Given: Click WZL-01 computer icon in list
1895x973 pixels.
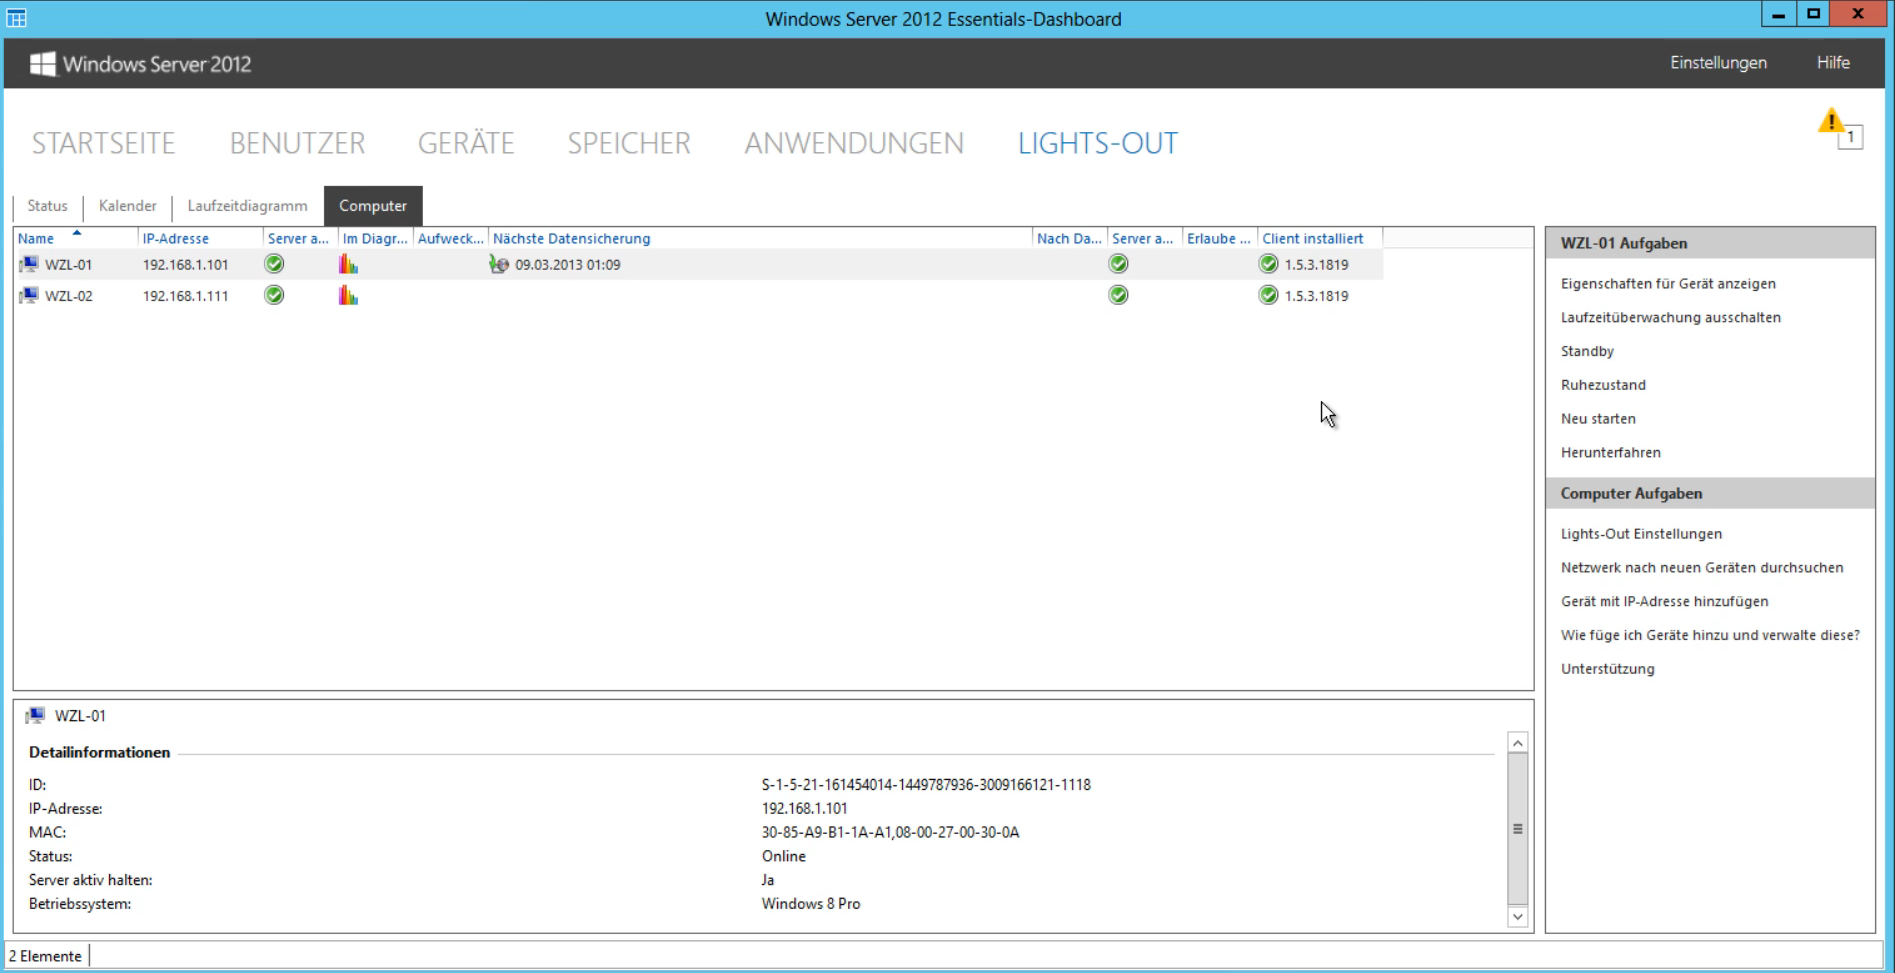Looking at the screenshot, I should 29,265.
